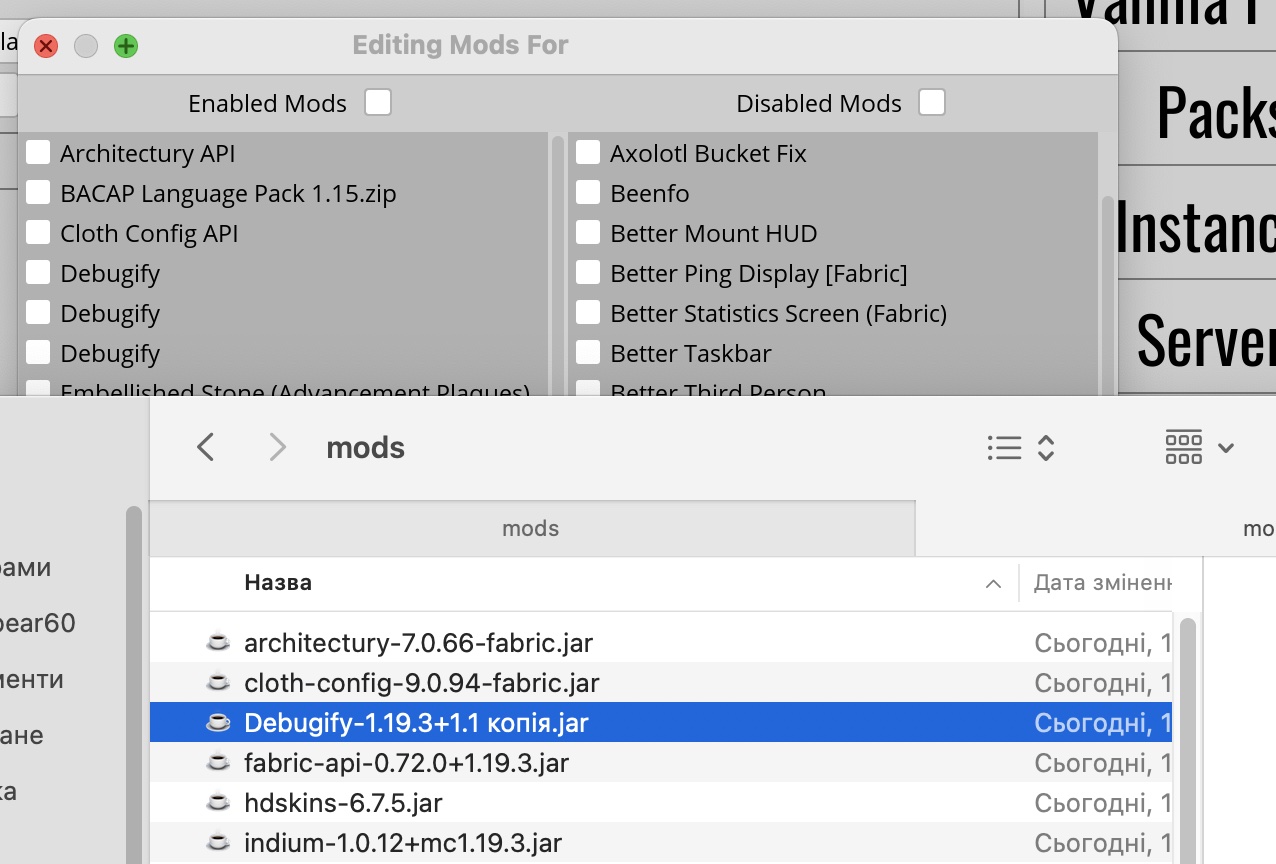The height and width of the screenshot is (864, 1276).
Task: Toggle sort direction on the Назва column
Action: point(992,583)
